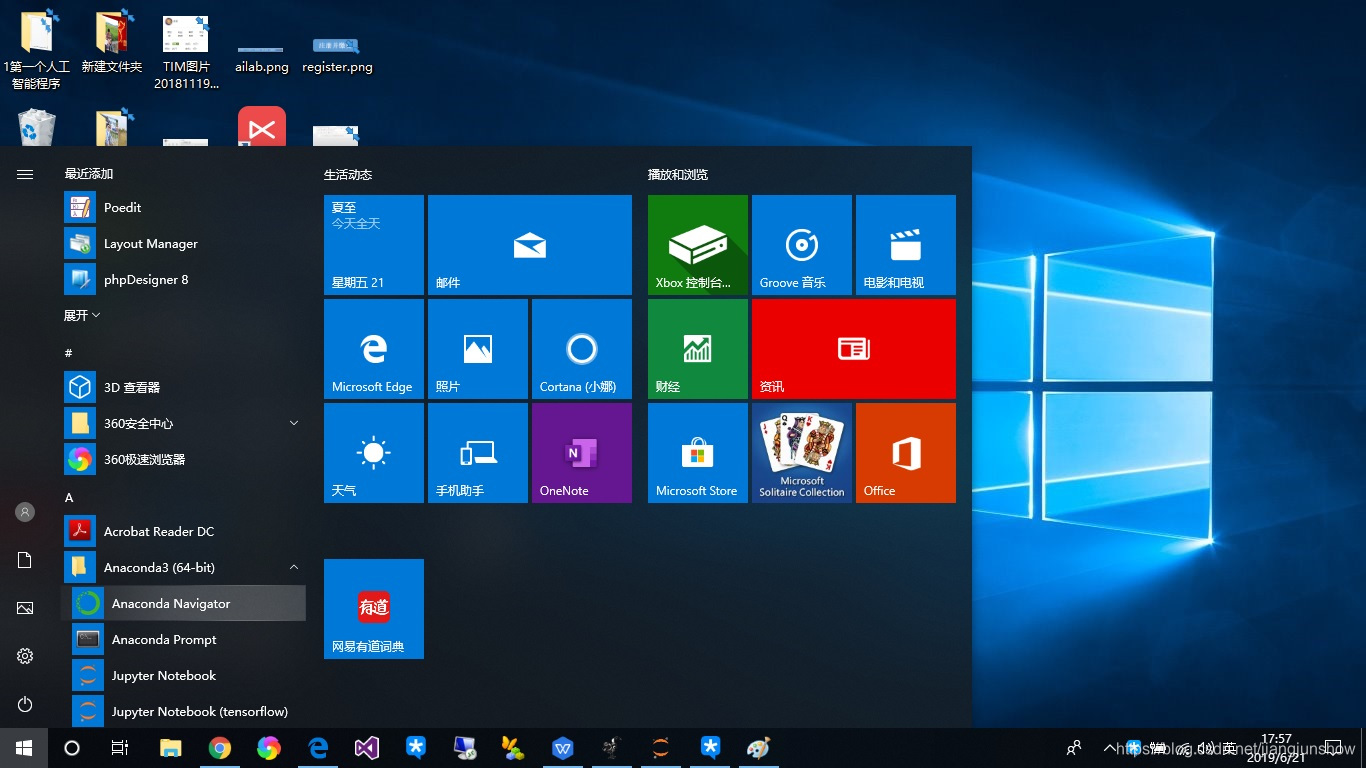Screen dimensions: 1366x768
Task: Open Groove 音乐 tile
Action: pyautogui.click(x=802, y=245)
